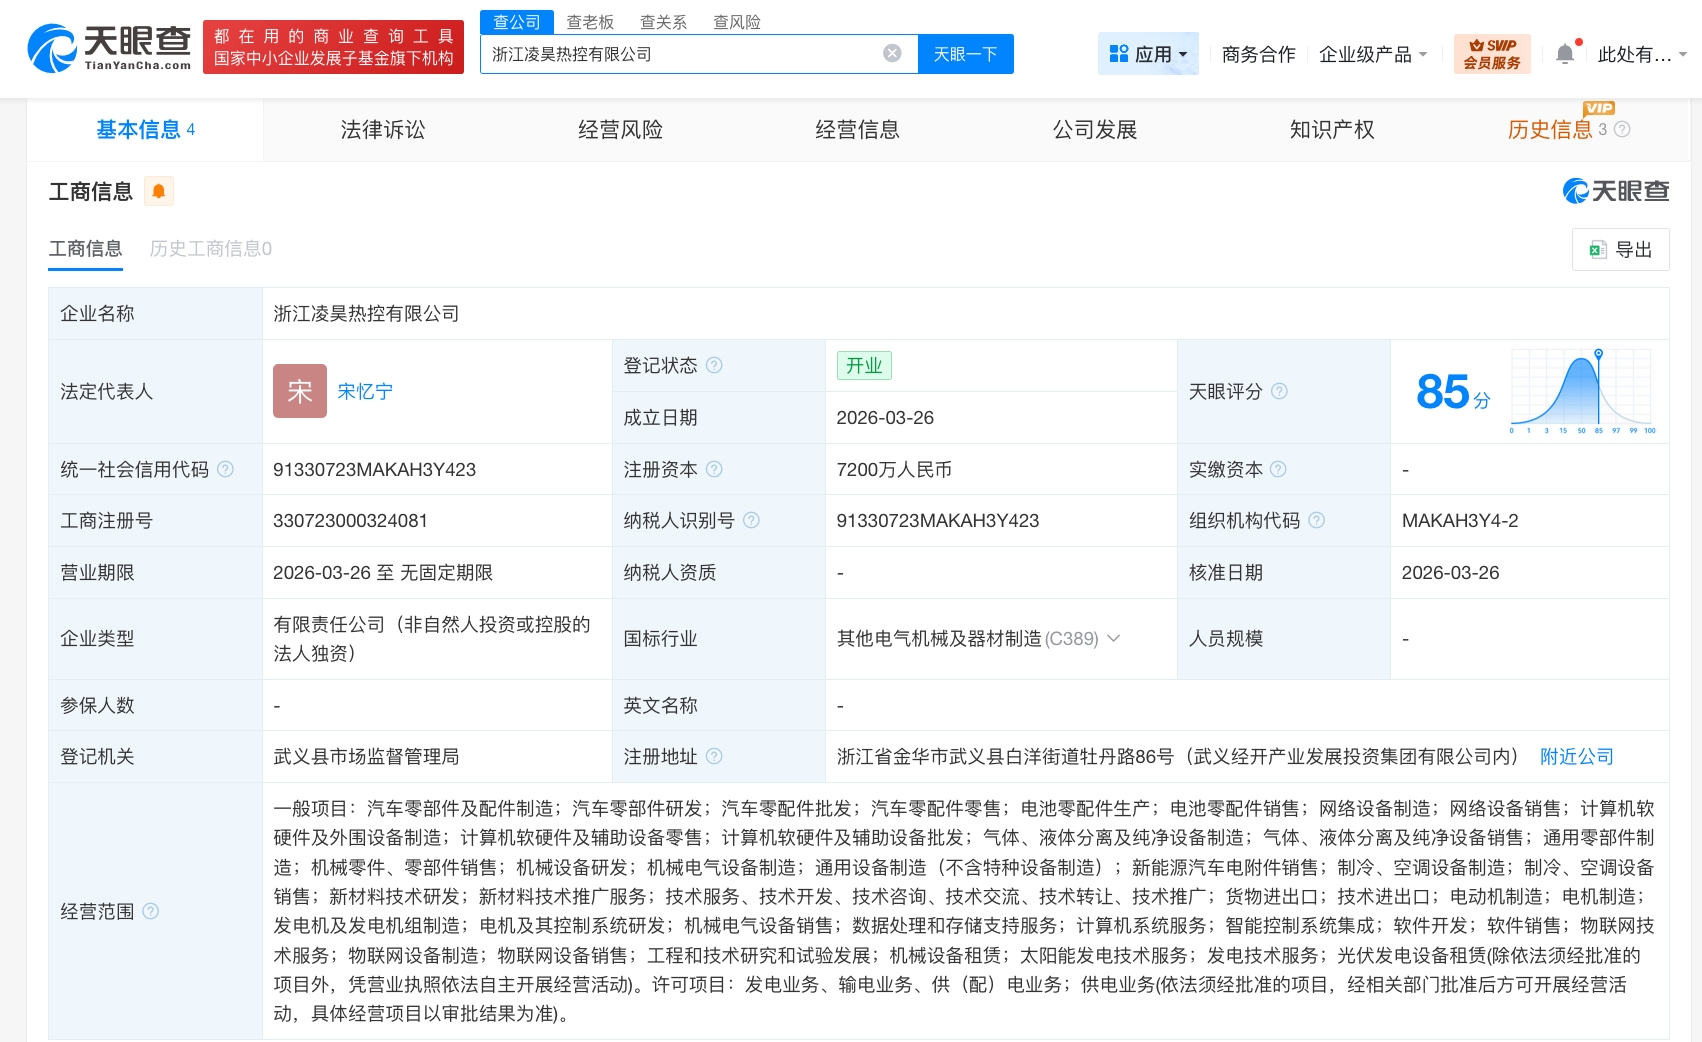The image size is (1702, 1042).
Task: Clear the search box with X icon
Action: [892, 54]
